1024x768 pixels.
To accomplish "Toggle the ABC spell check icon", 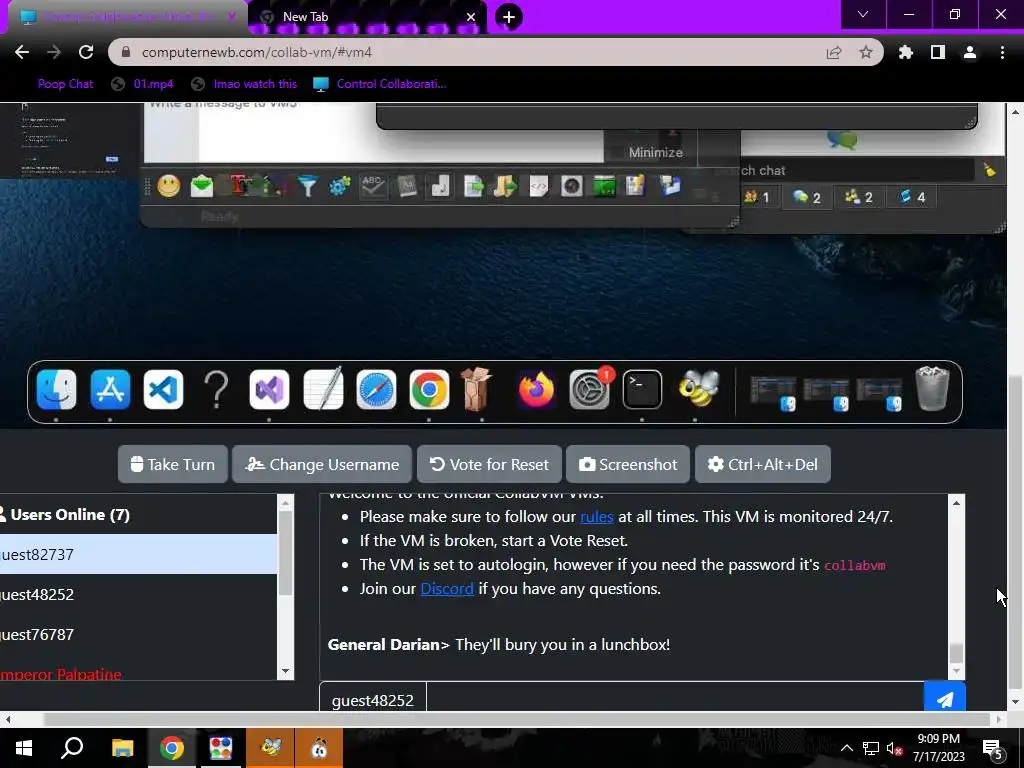I will [373, 186].
